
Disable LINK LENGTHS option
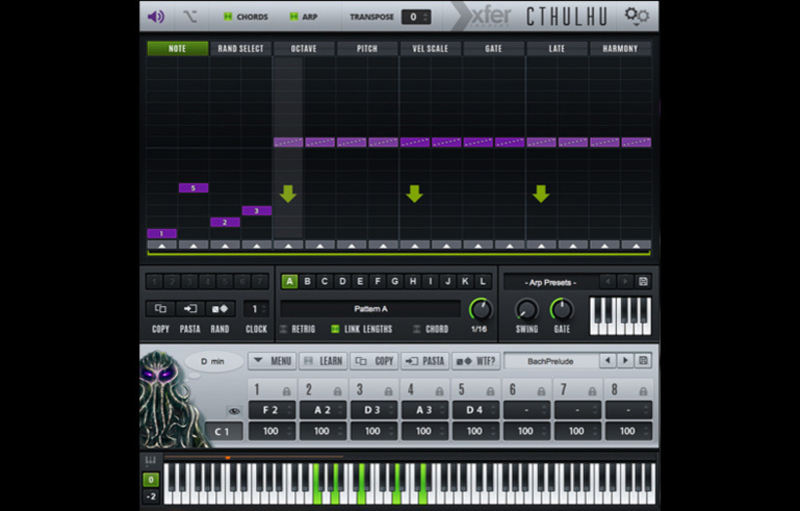335,329
